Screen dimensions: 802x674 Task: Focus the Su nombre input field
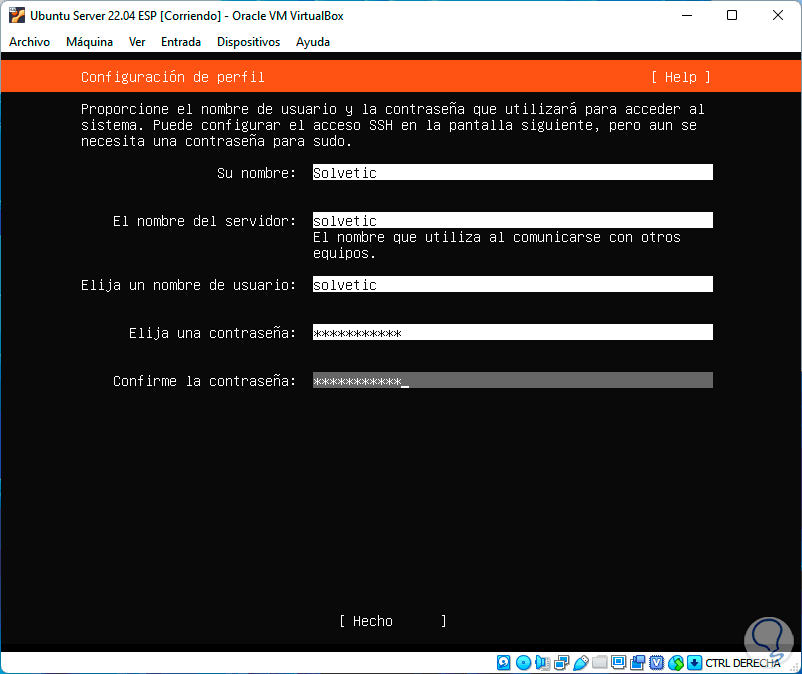click(513, 172)
